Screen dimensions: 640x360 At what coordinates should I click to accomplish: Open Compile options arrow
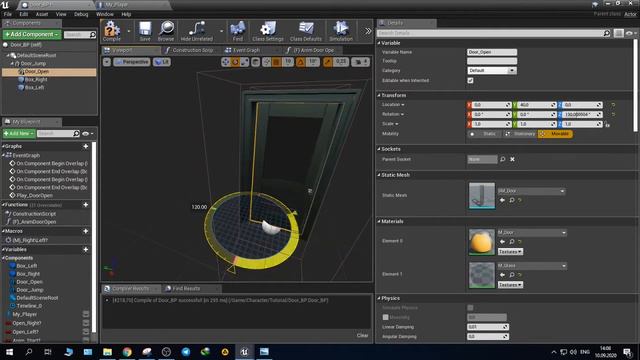(129, 31)
